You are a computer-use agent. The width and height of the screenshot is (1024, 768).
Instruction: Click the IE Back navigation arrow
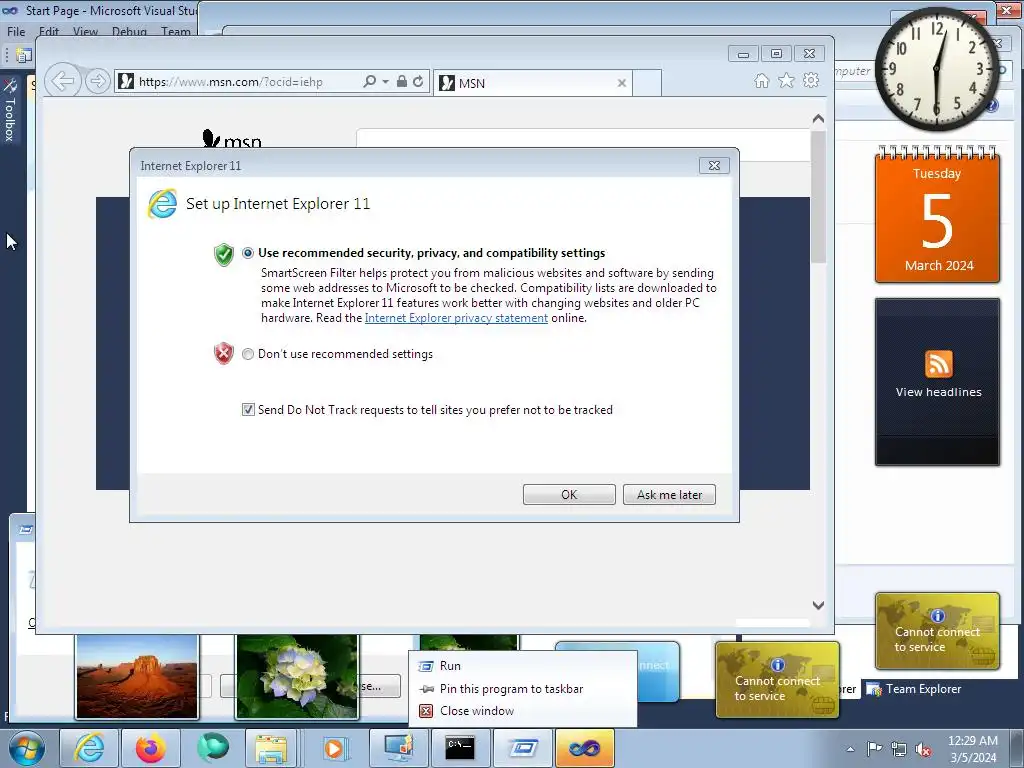pos(63,82)
